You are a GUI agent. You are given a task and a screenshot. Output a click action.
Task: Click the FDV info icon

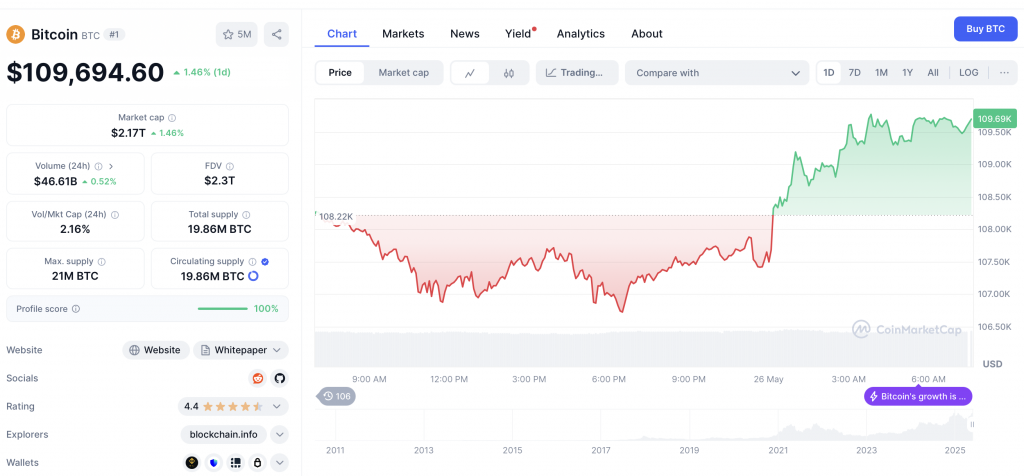pos(230,167)
